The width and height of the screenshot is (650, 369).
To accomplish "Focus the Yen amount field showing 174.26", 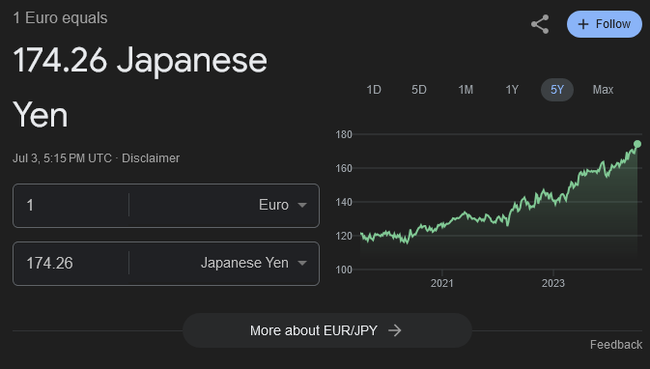I will click(70, 263).
